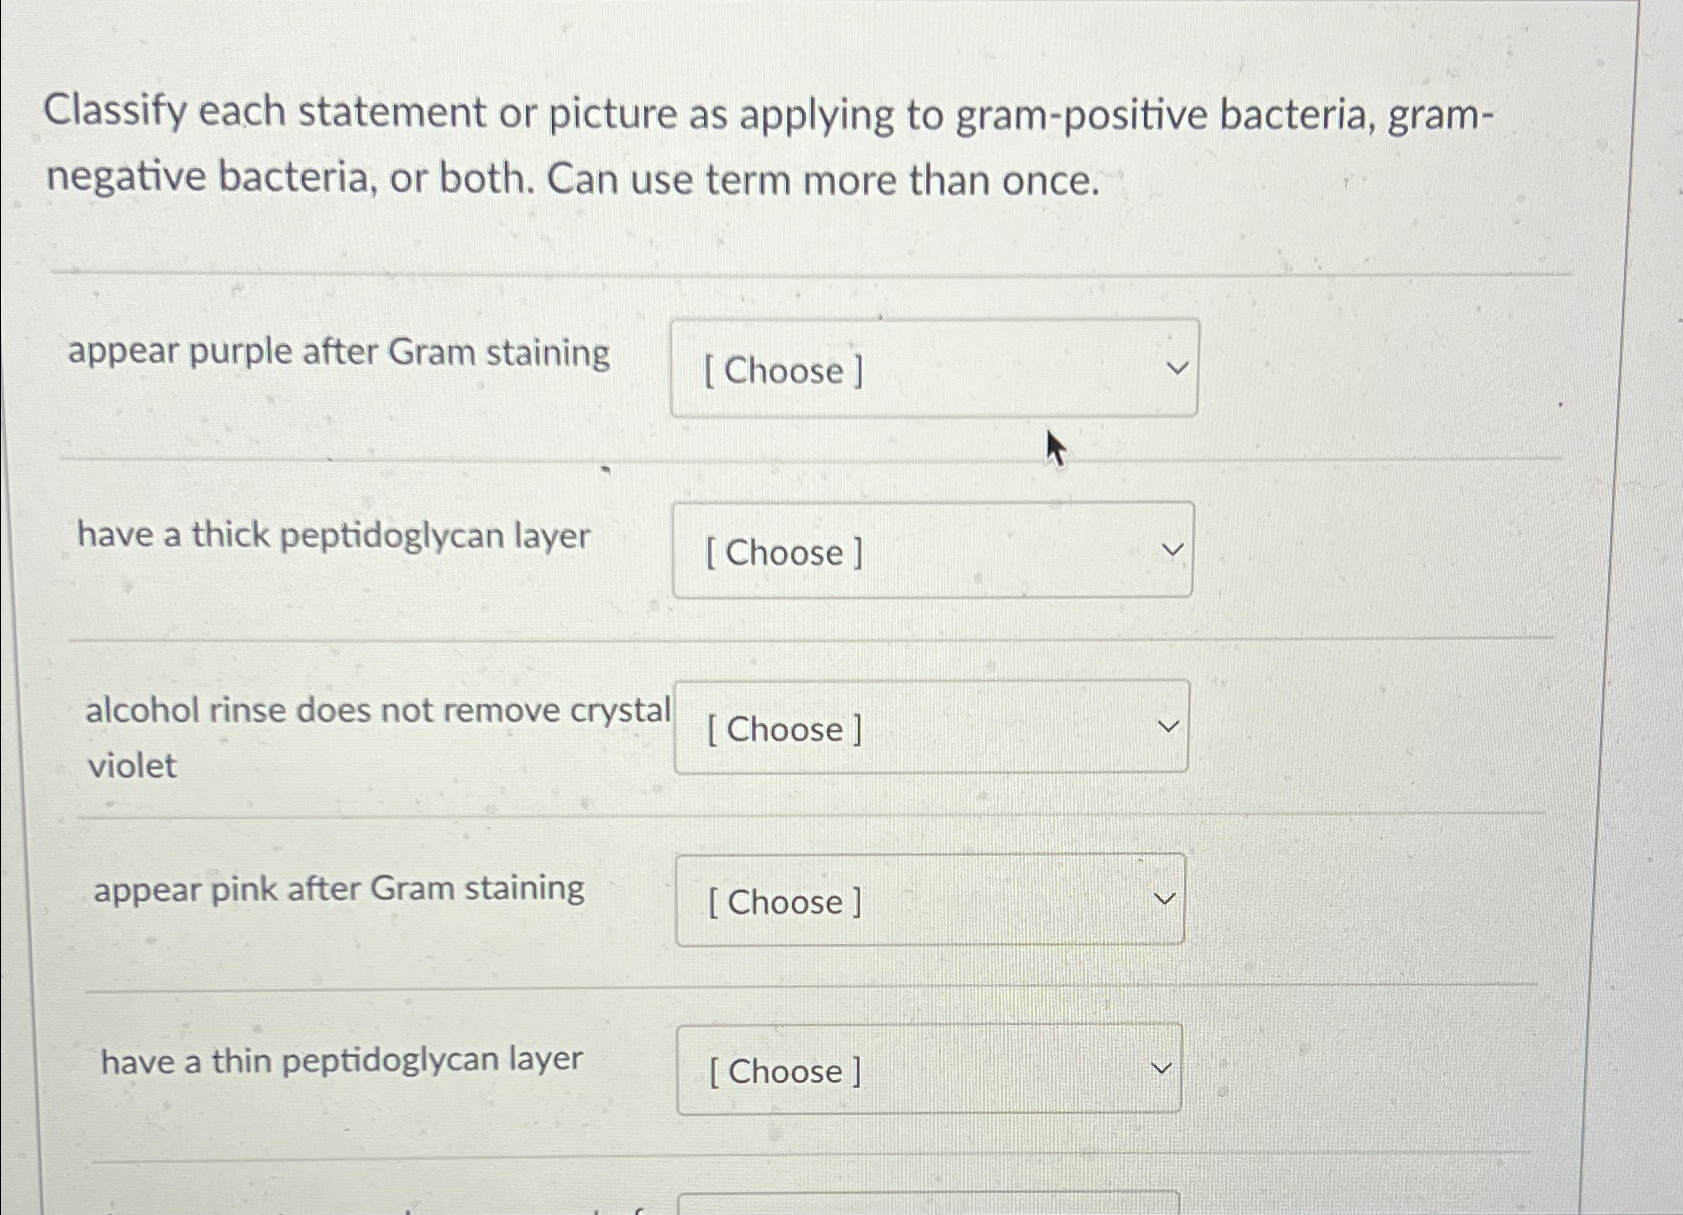Open the dropdown for 'have a thick peptidoglycan layer'

(931, 550)
